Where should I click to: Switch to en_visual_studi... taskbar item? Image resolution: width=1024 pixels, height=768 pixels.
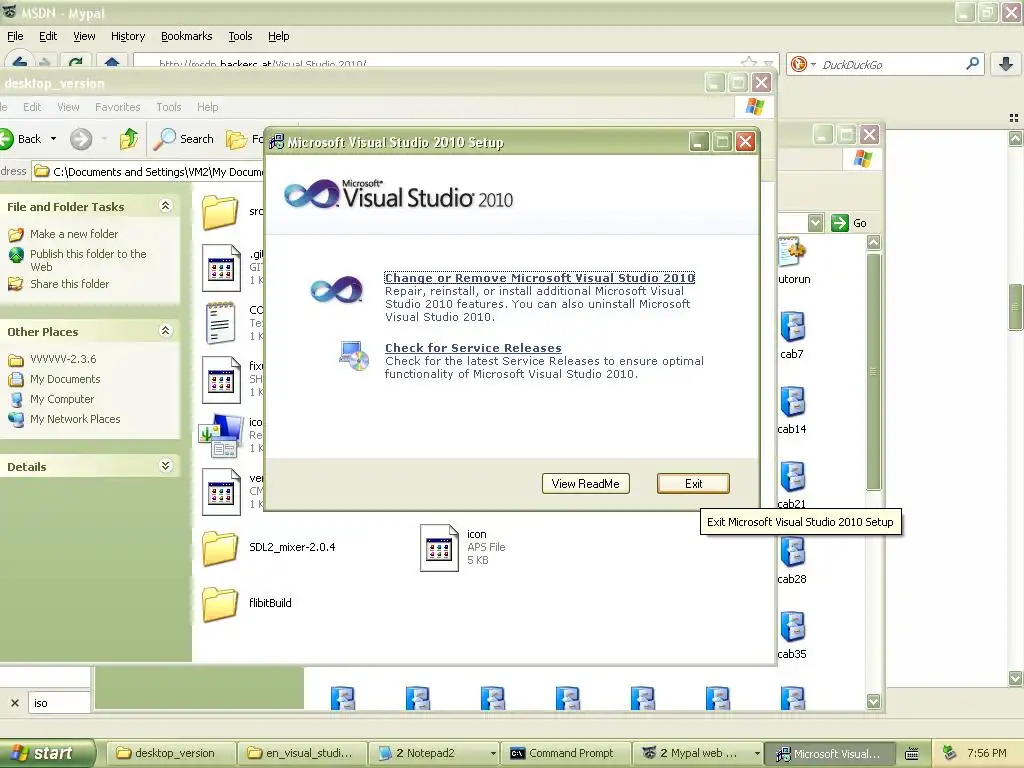[x=301, y=753]
